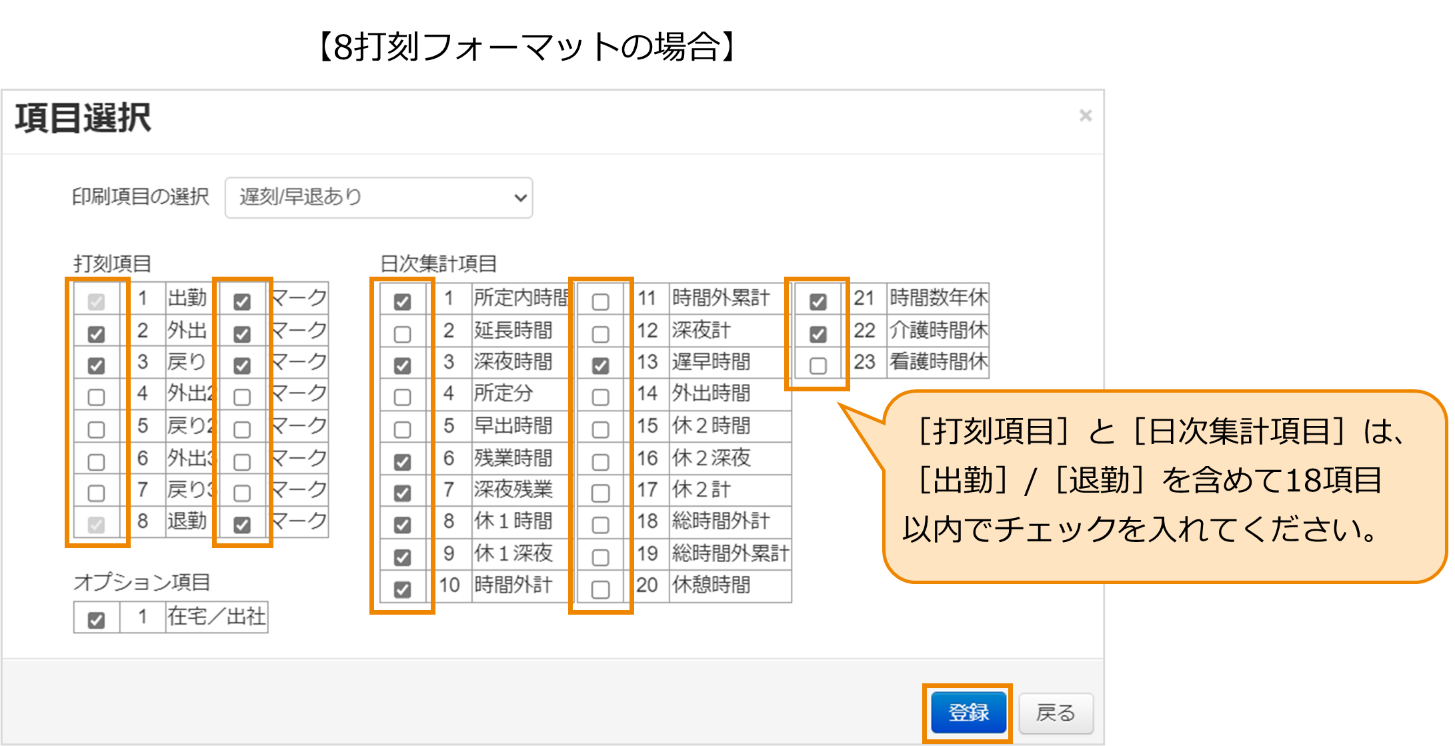
Task: Close the 項目選択 dialog
Action: 1085,115
